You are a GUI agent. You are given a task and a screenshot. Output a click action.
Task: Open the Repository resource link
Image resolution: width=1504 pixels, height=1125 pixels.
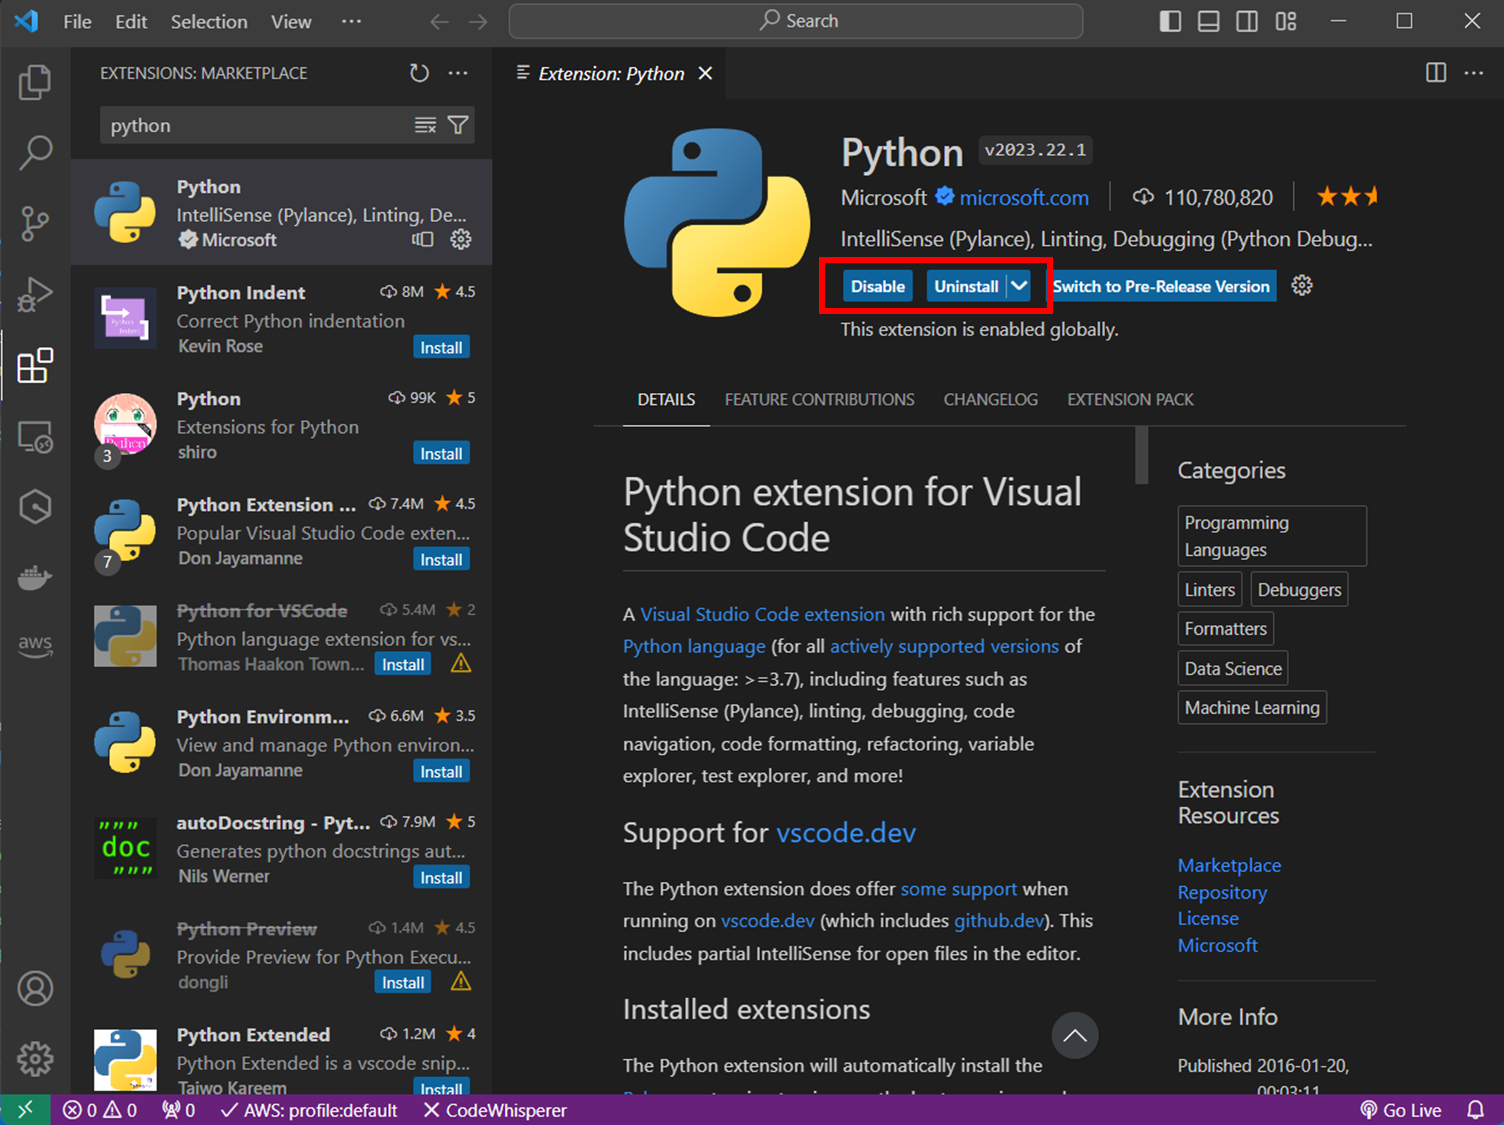[x=1222, y=892]
